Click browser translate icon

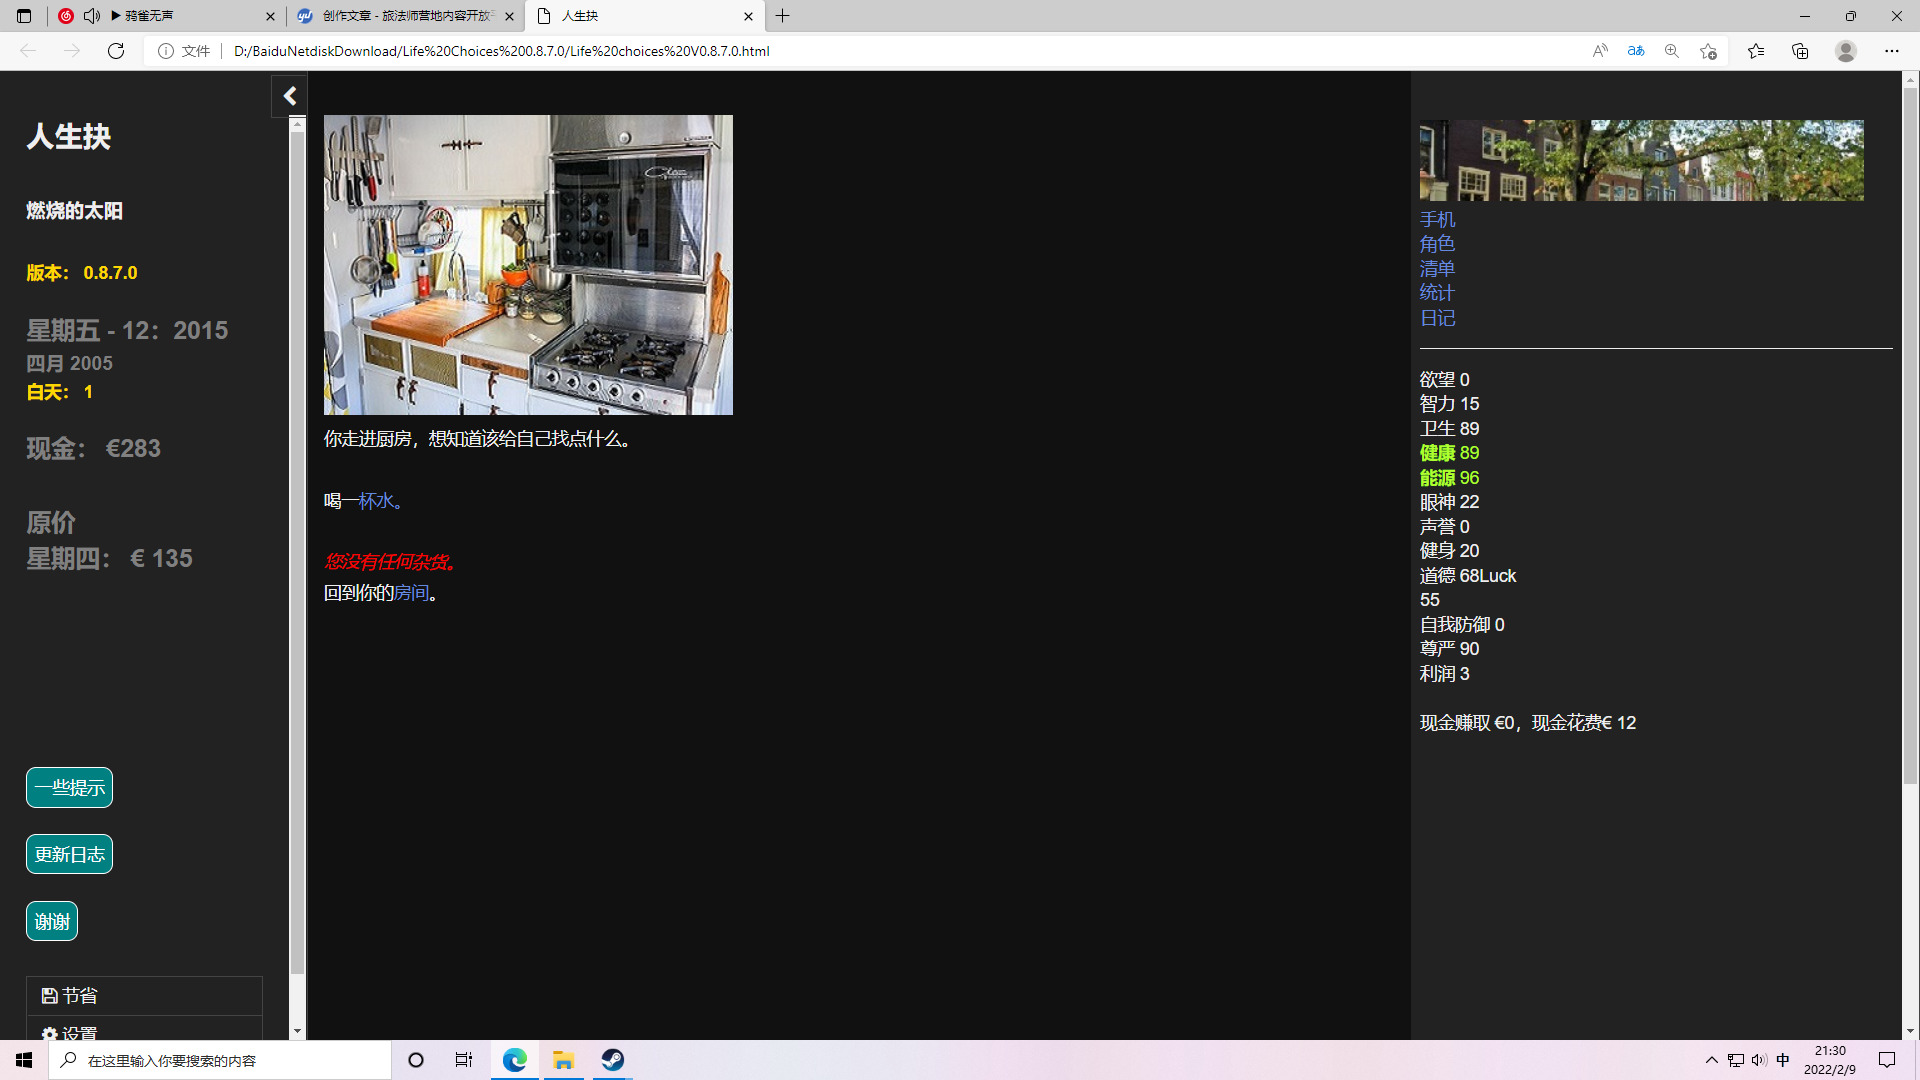tap(1636, 51)
